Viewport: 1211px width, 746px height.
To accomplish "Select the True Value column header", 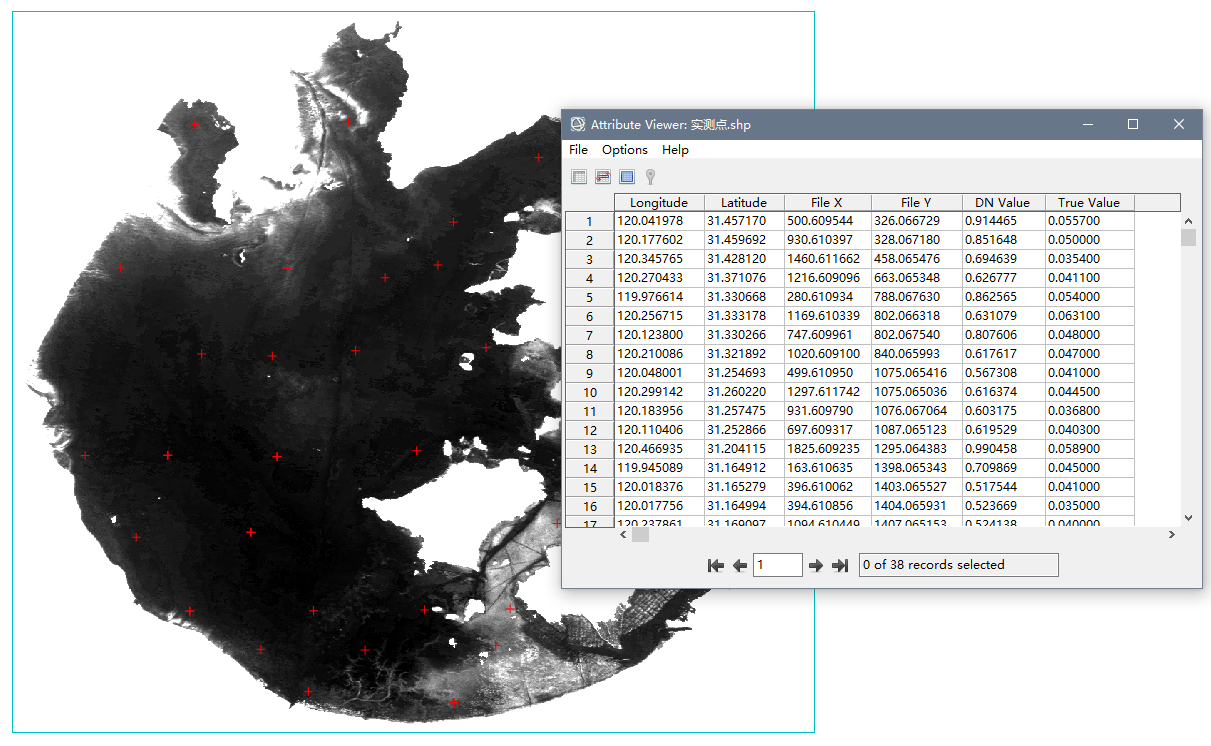I will [1088, 203].
